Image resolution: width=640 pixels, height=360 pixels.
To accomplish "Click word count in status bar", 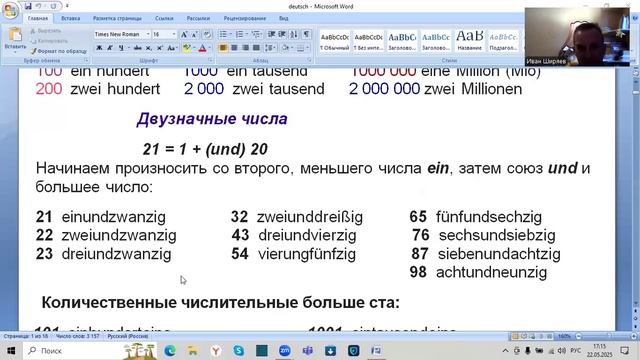I will coord(78,336).
